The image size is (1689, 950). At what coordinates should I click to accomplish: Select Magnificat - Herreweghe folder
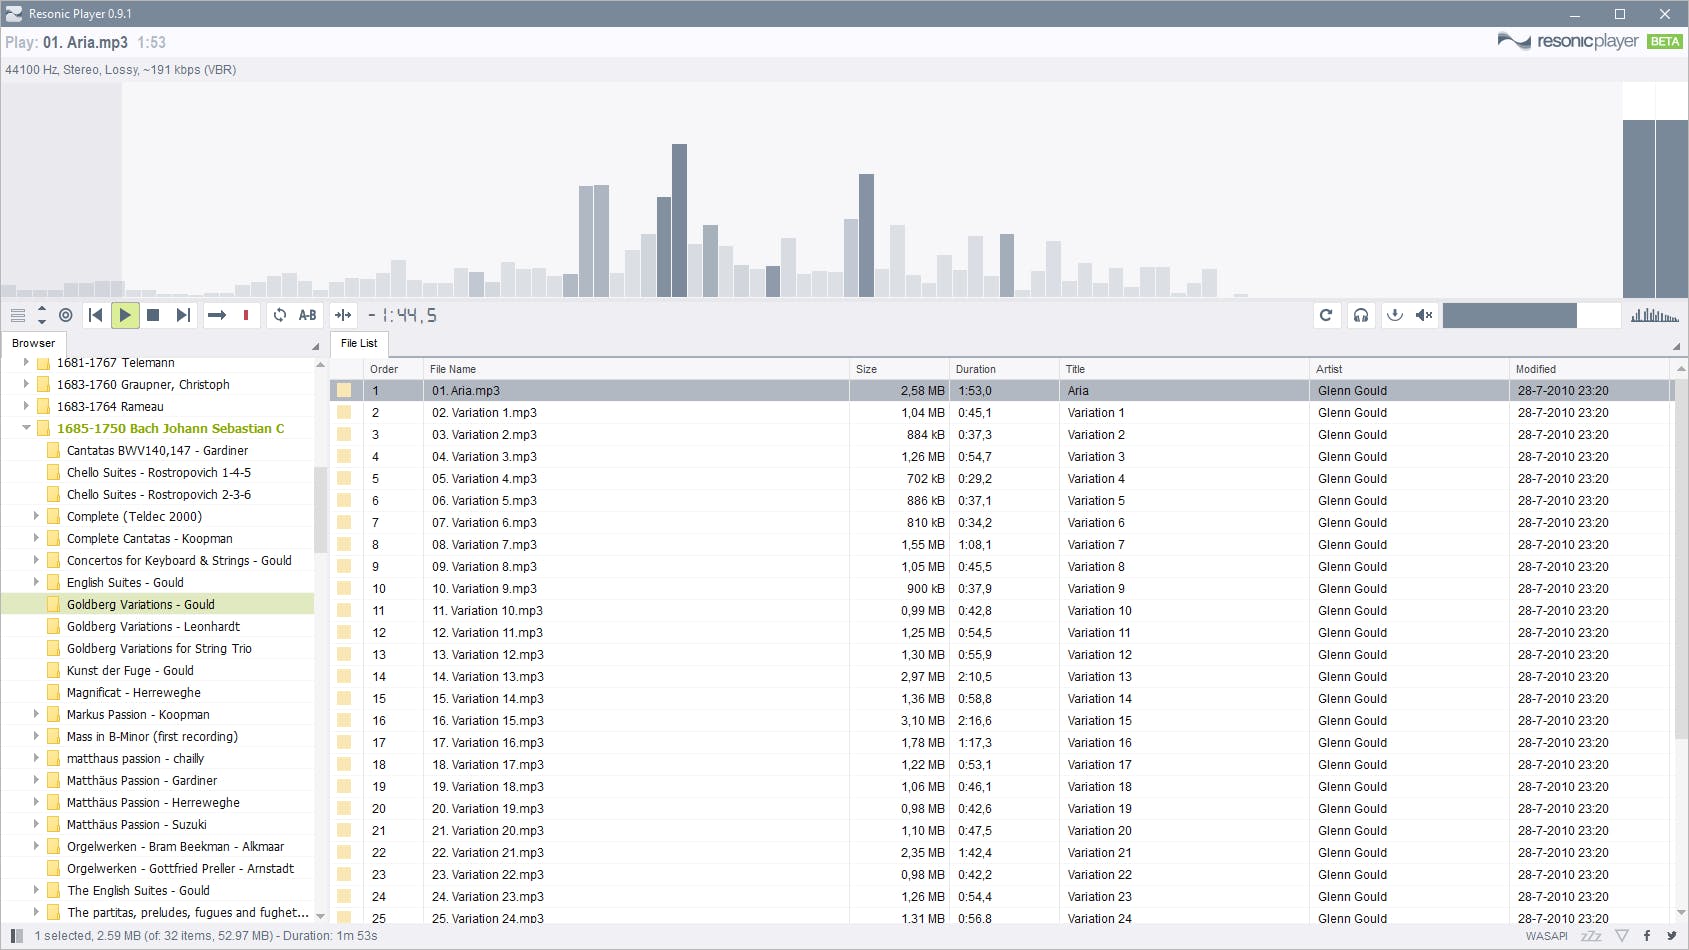(134, 692)
